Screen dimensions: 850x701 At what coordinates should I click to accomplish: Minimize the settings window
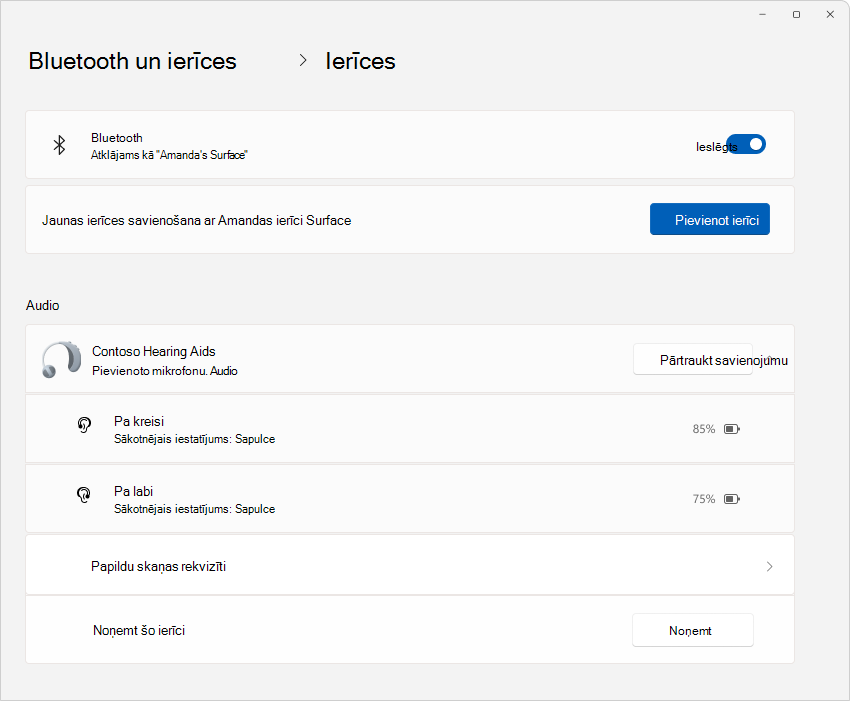pos(762,15)
